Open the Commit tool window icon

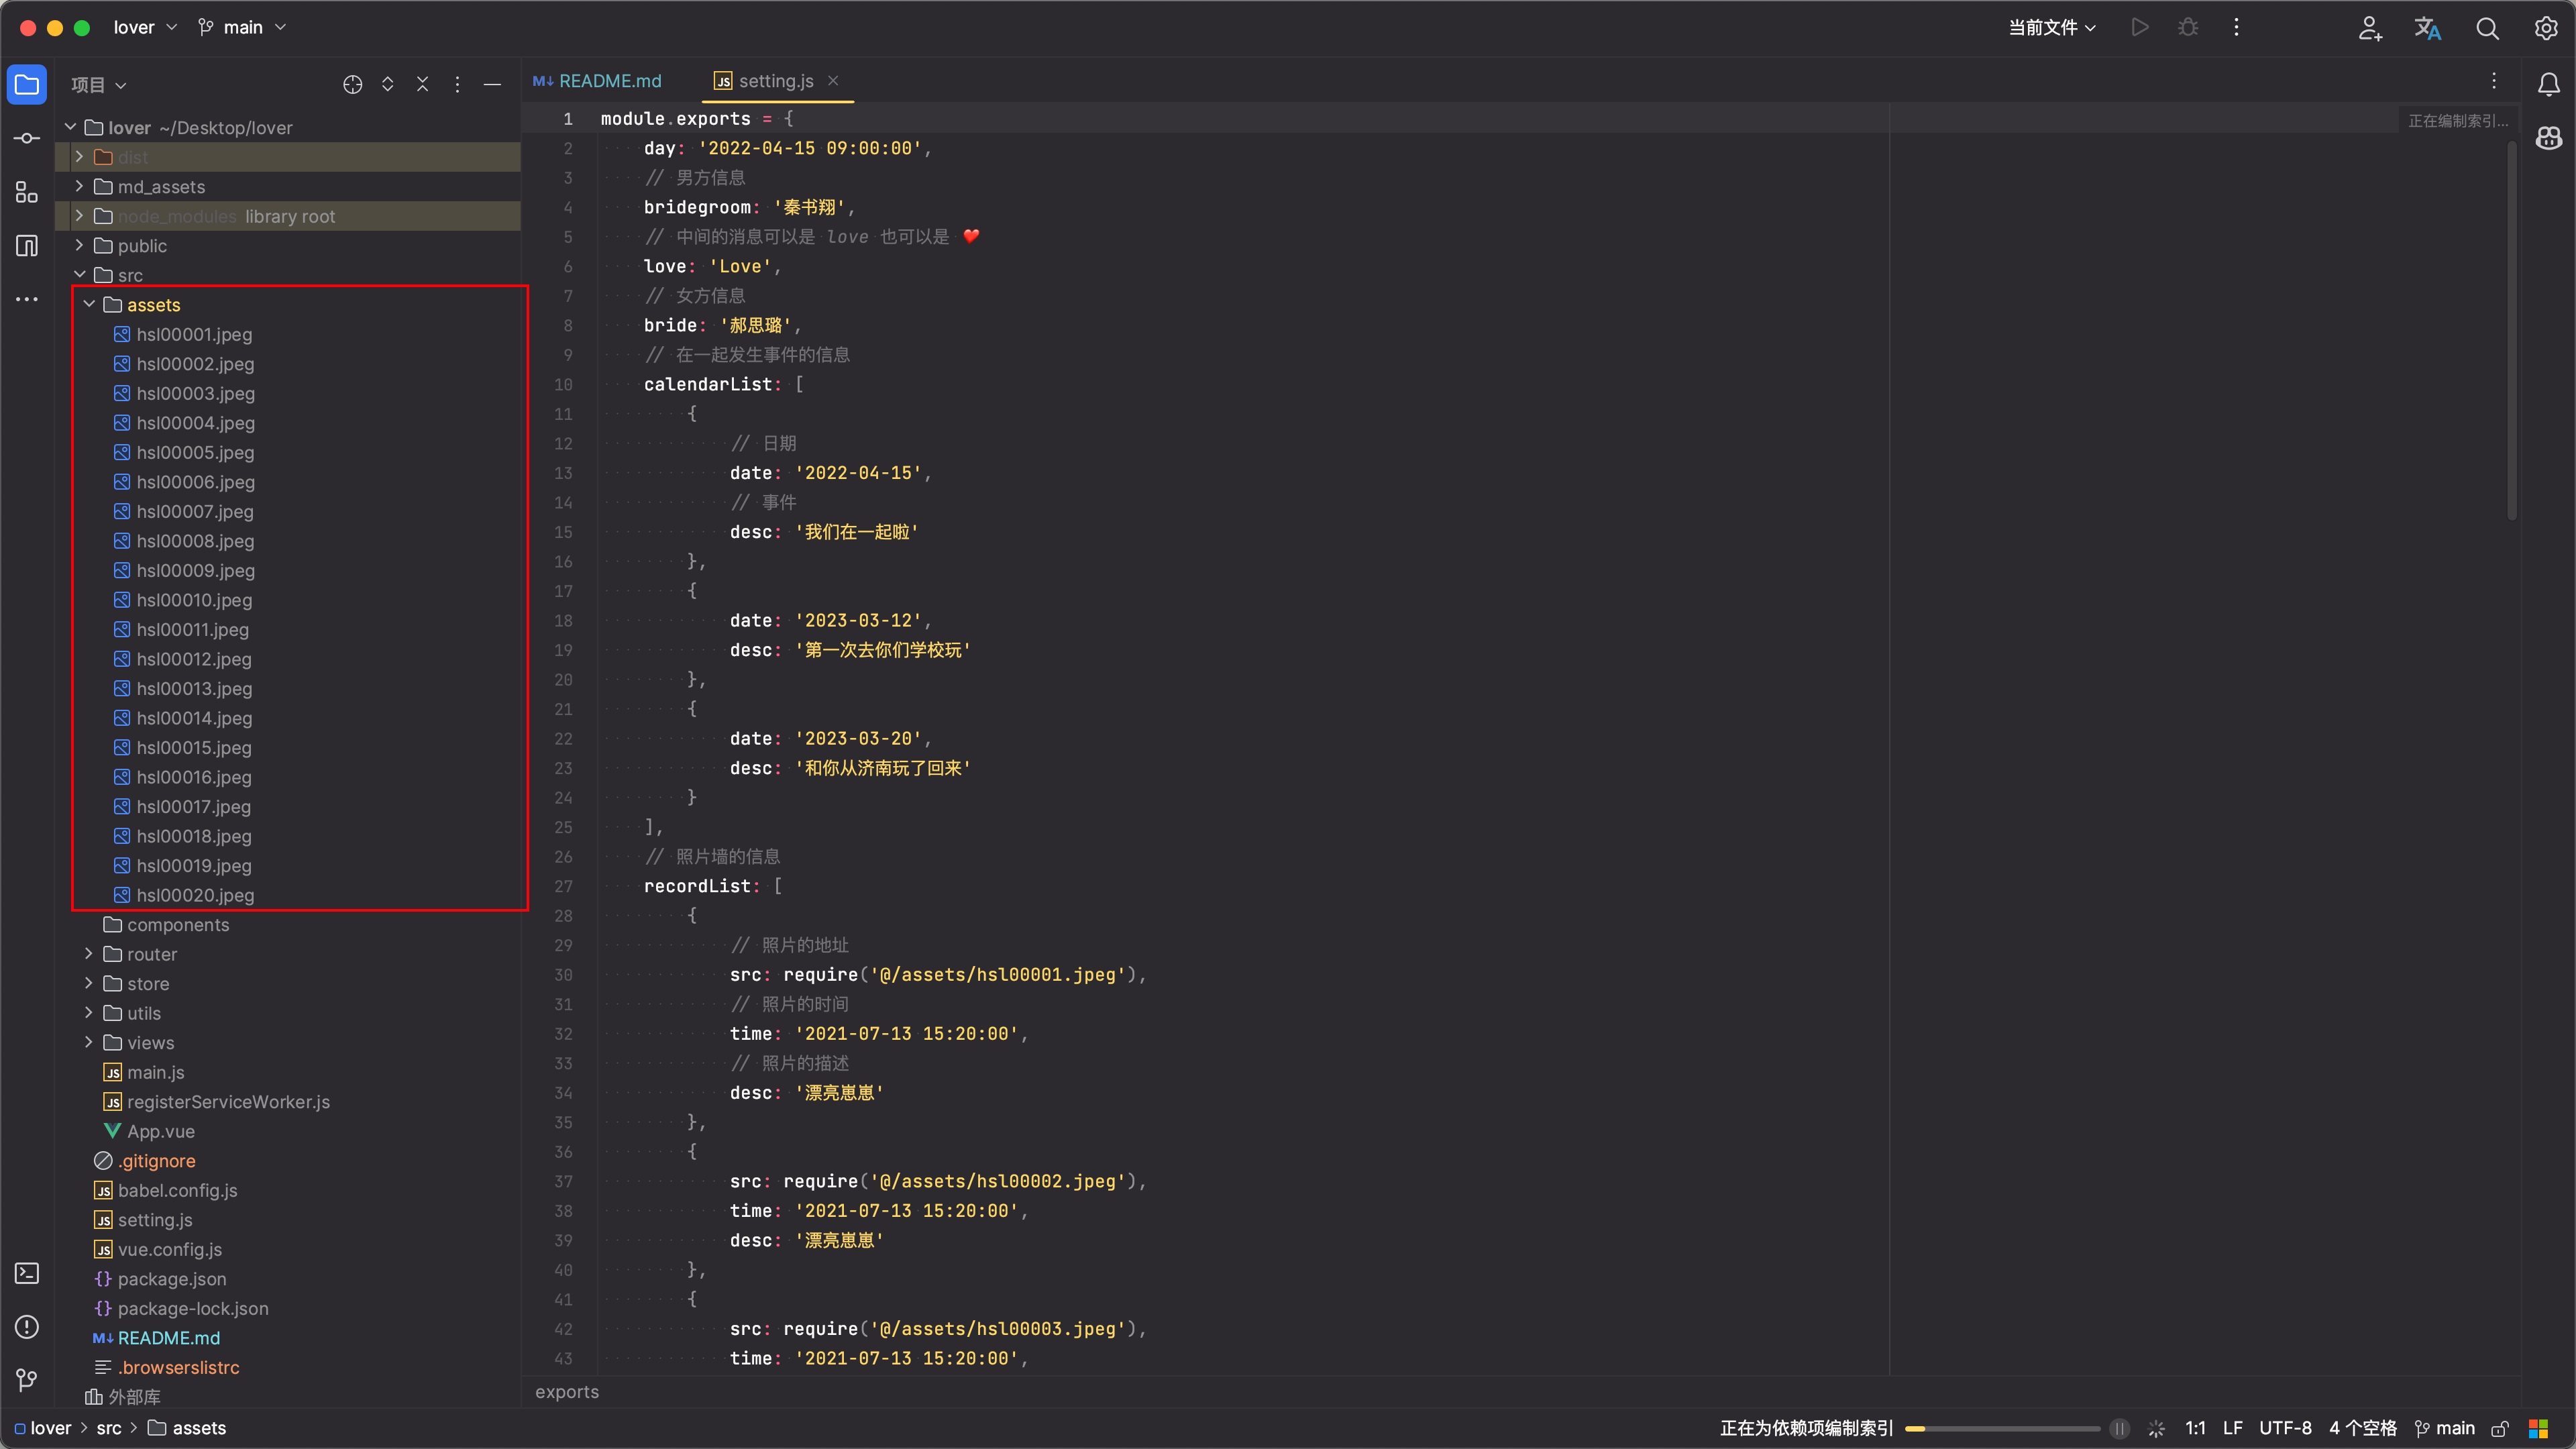[27, 138]
